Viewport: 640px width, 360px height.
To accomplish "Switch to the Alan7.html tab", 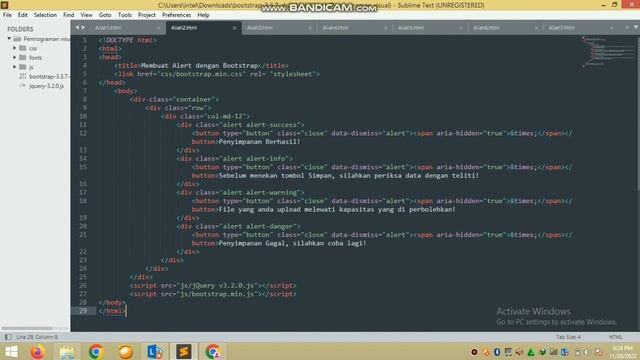I will [x=562, y=28].
